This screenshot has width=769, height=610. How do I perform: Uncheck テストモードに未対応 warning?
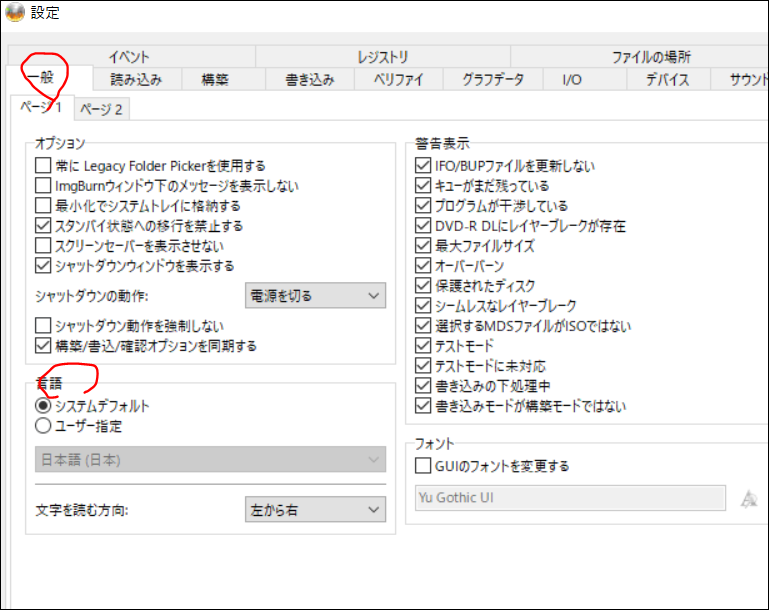(x=423, y=366)
